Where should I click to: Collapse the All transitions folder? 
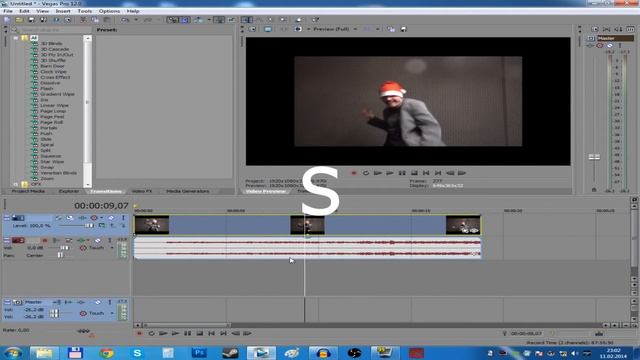(16, 38)
